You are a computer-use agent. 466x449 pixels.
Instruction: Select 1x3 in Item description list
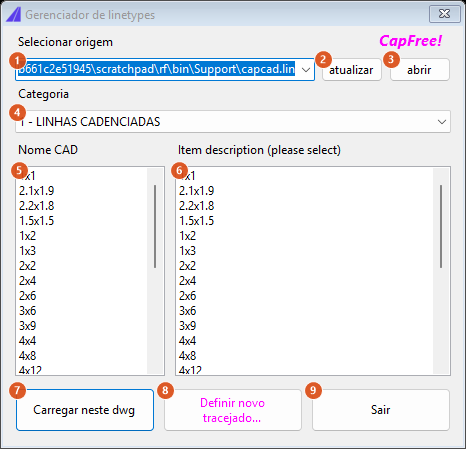tap(304, 251)
